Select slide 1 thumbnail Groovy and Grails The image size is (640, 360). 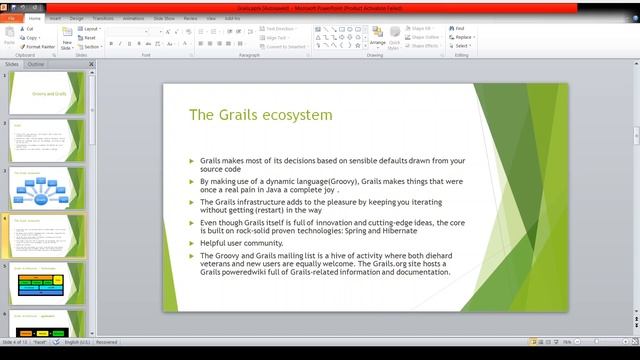47,93
